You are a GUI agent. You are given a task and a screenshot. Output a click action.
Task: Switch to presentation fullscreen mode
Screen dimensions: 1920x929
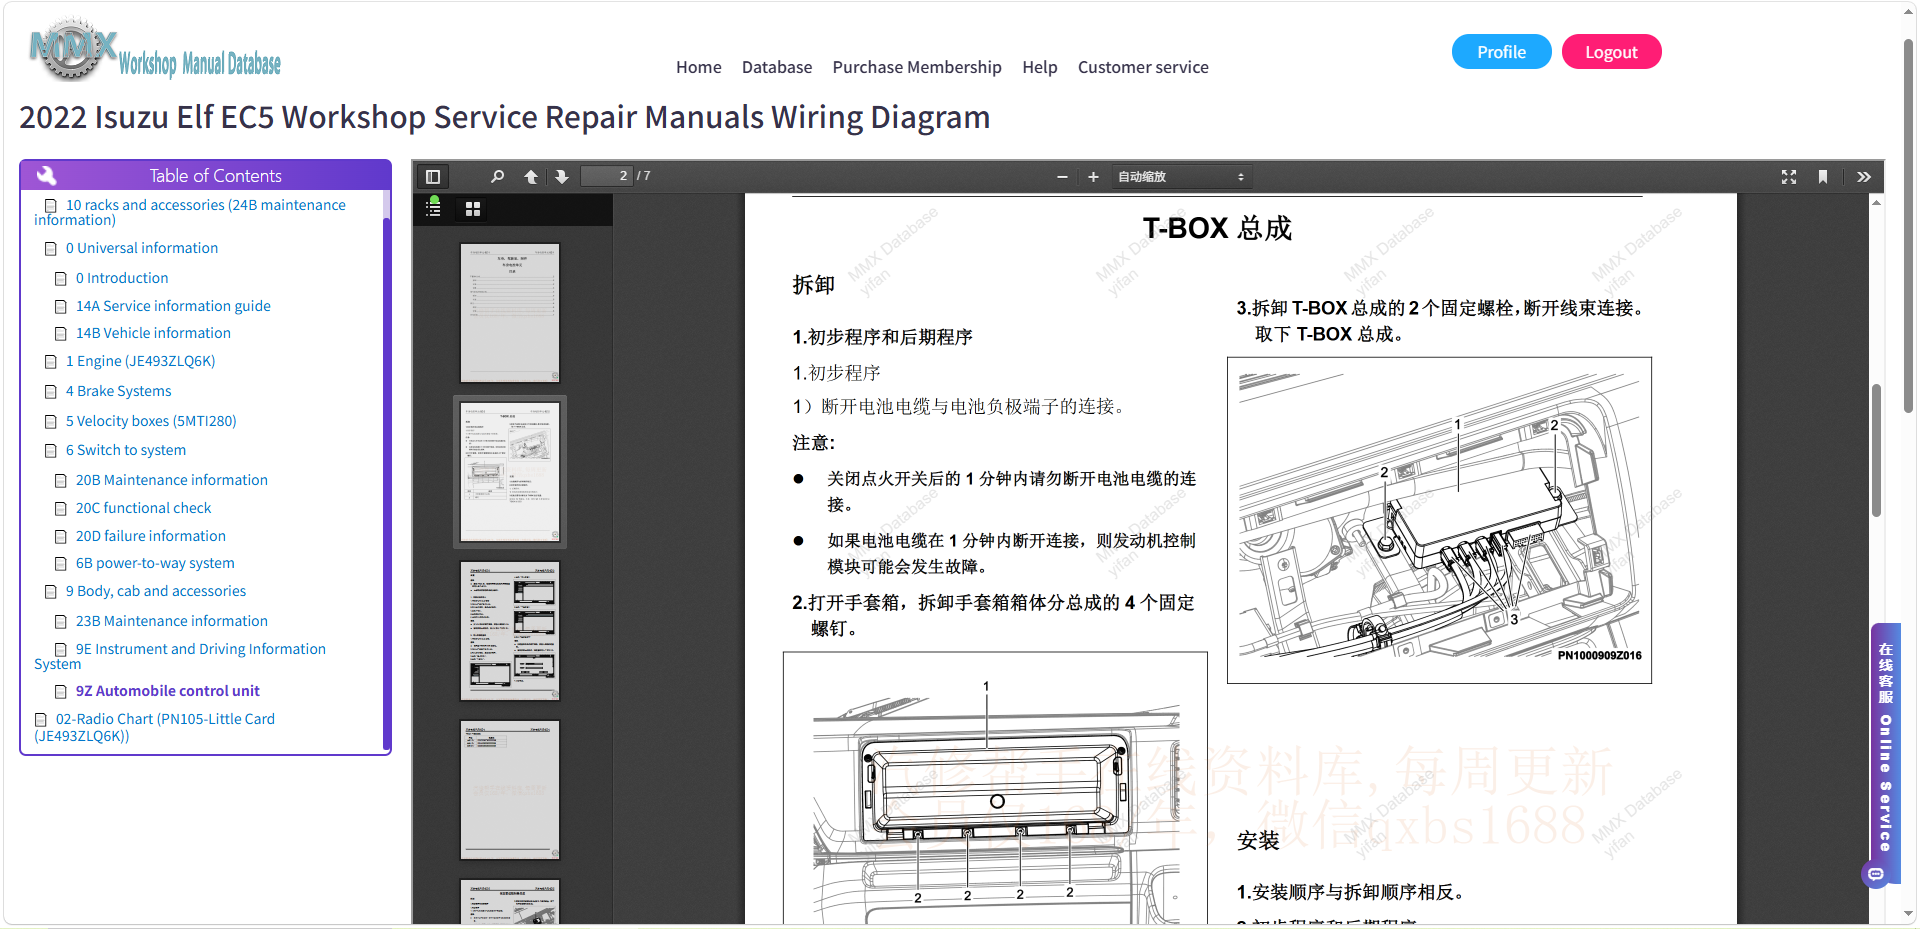tap(1789, 177)
